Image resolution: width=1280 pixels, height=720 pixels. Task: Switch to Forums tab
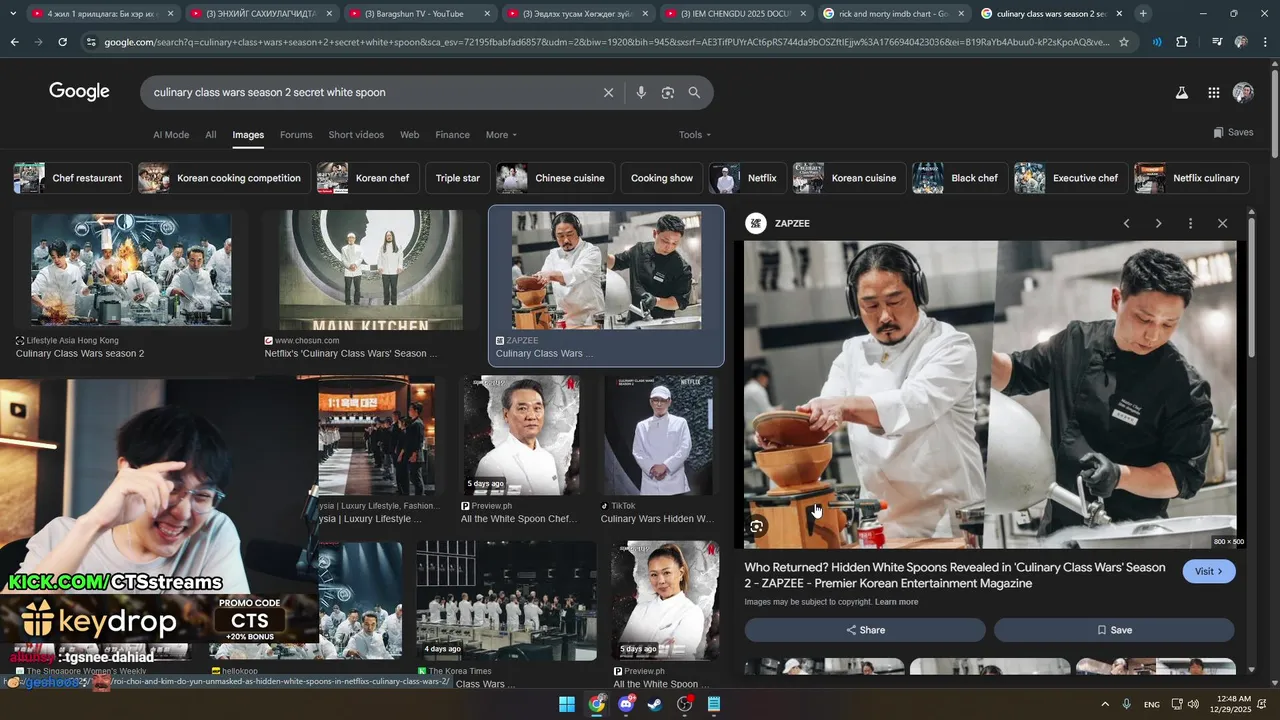pyautogui.click(x=296, y=135)
